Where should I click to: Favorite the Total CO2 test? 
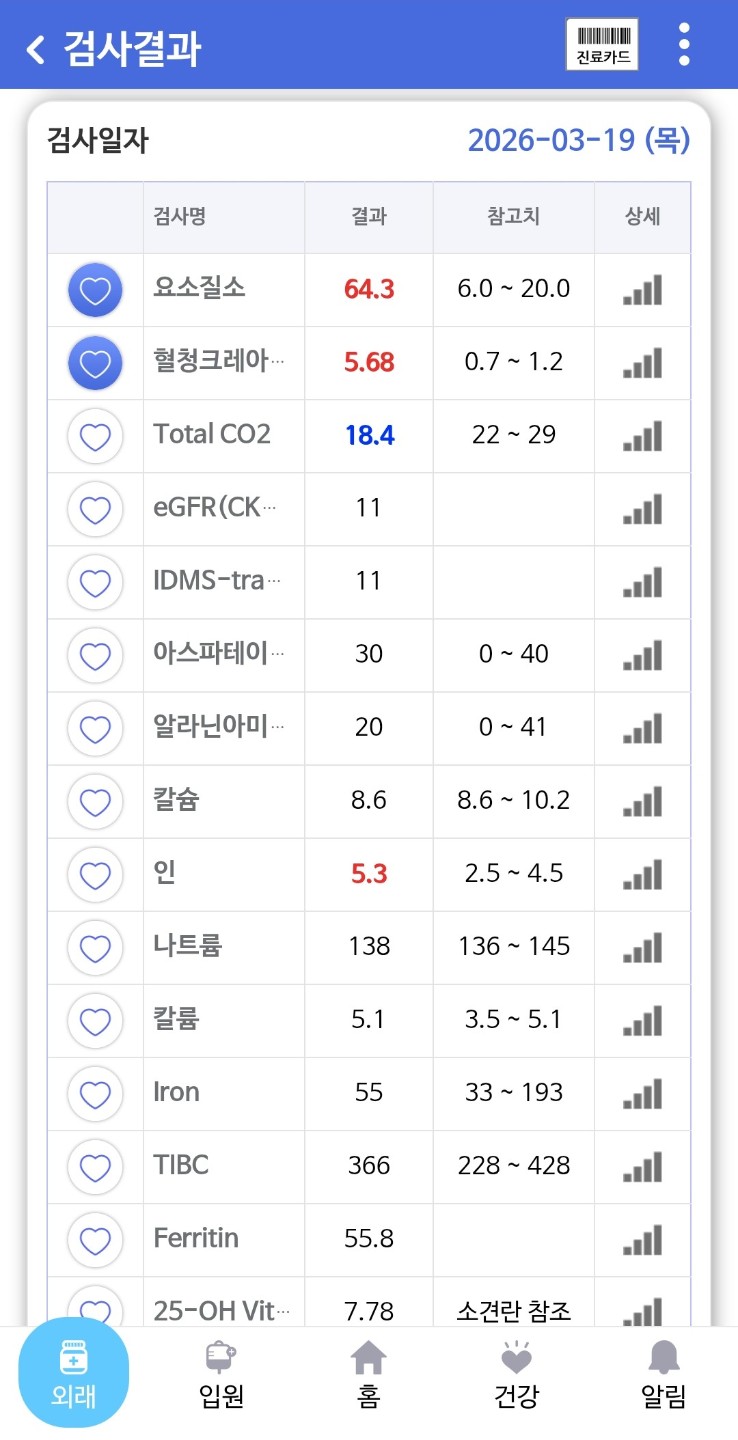pyautogui.click(x=95, y=436)
